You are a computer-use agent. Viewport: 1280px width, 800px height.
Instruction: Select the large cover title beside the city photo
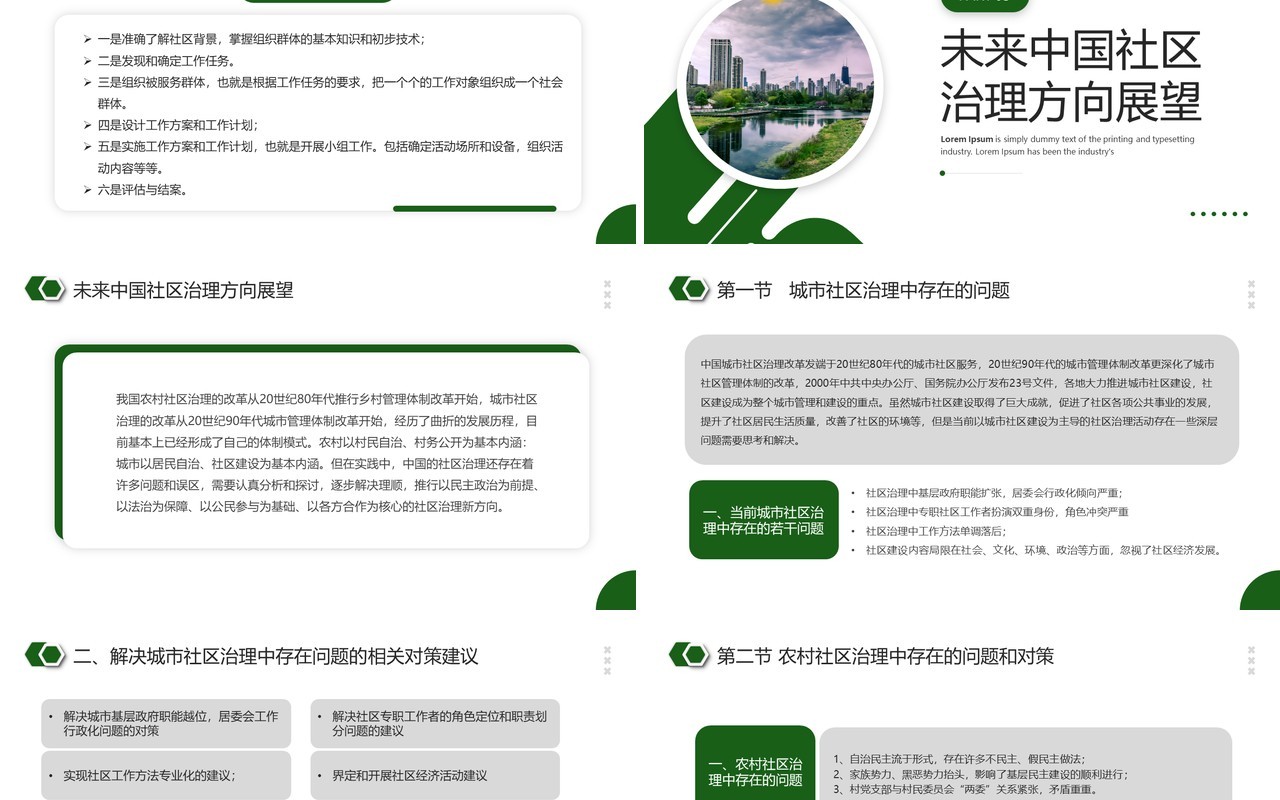pos(1070,76)
